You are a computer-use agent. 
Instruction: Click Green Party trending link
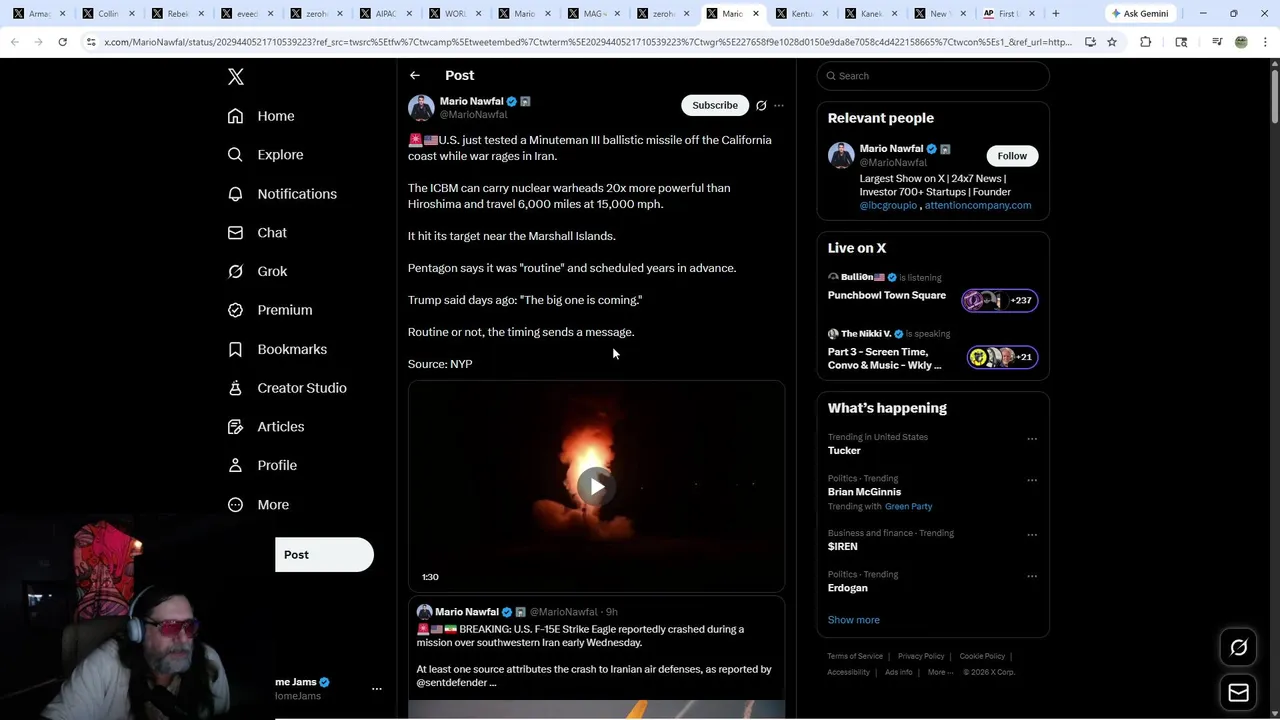click(908, 507)
